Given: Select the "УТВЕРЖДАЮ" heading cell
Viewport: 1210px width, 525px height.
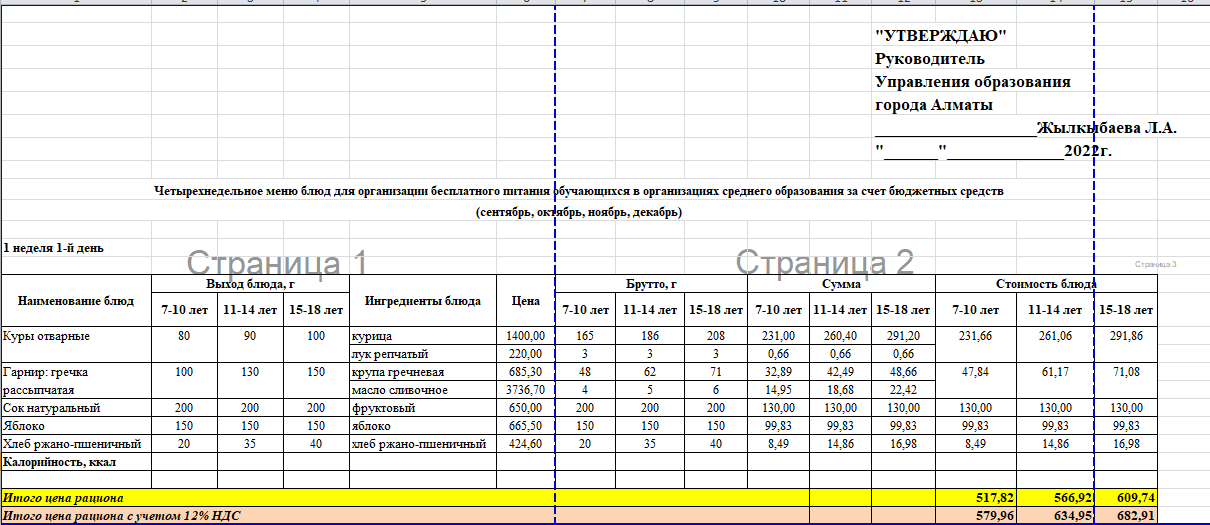Looking at the screenshot, I should [x=940, y=37].
